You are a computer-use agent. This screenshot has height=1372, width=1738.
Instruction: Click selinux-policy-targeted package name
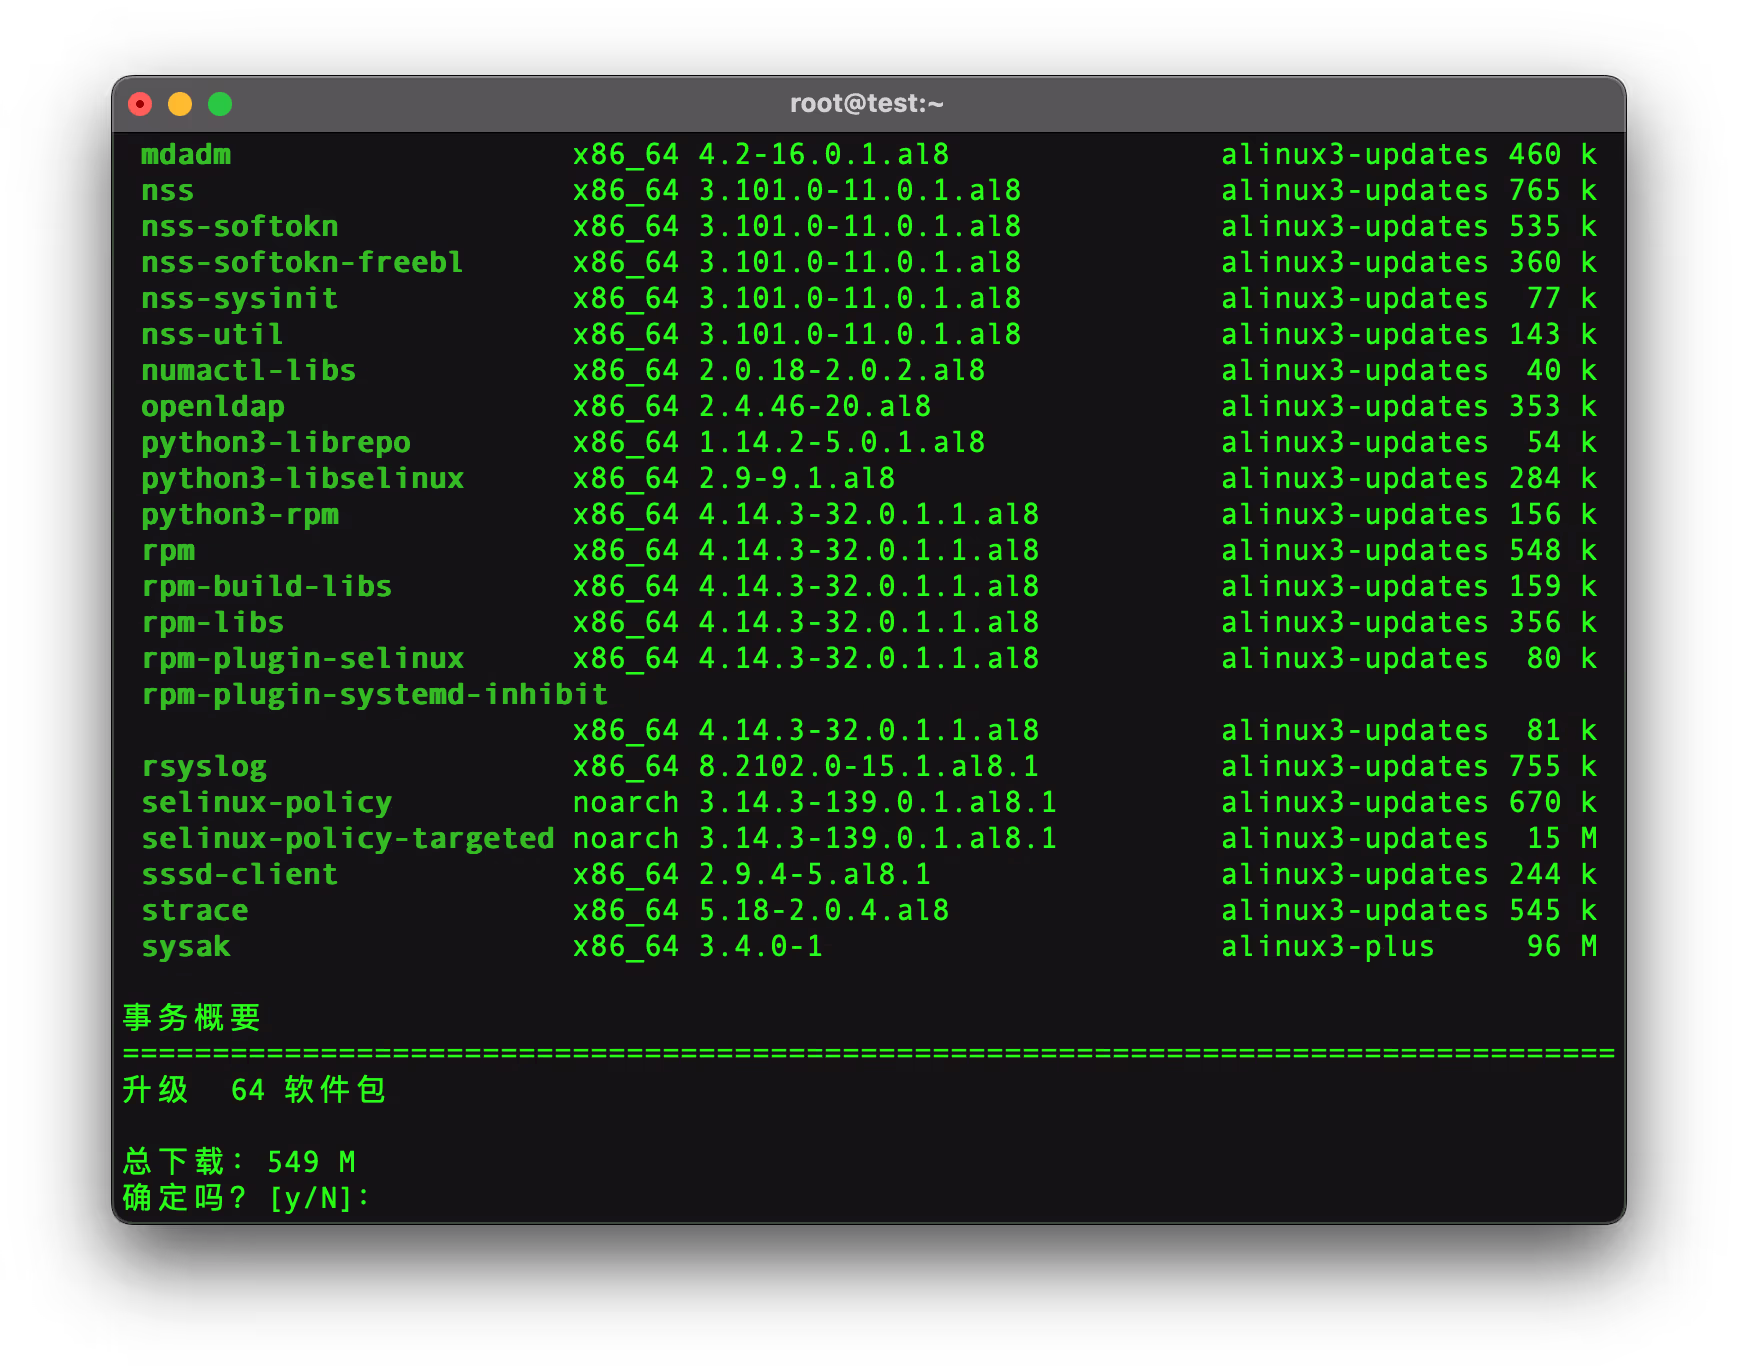tap(348, 839)
